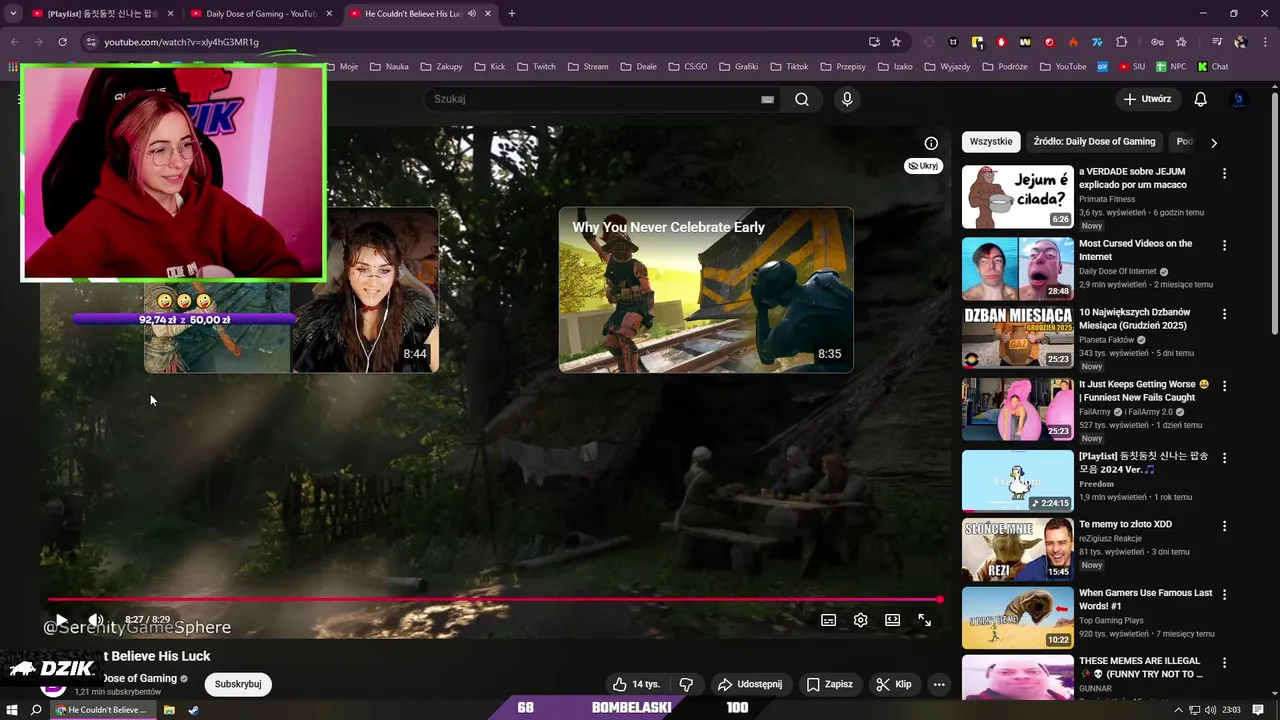Viewport: 1280px width, 720px height.
Task: Open the Kick bookmarks folder
Action: pyautogui.click(x=490, y=67)
